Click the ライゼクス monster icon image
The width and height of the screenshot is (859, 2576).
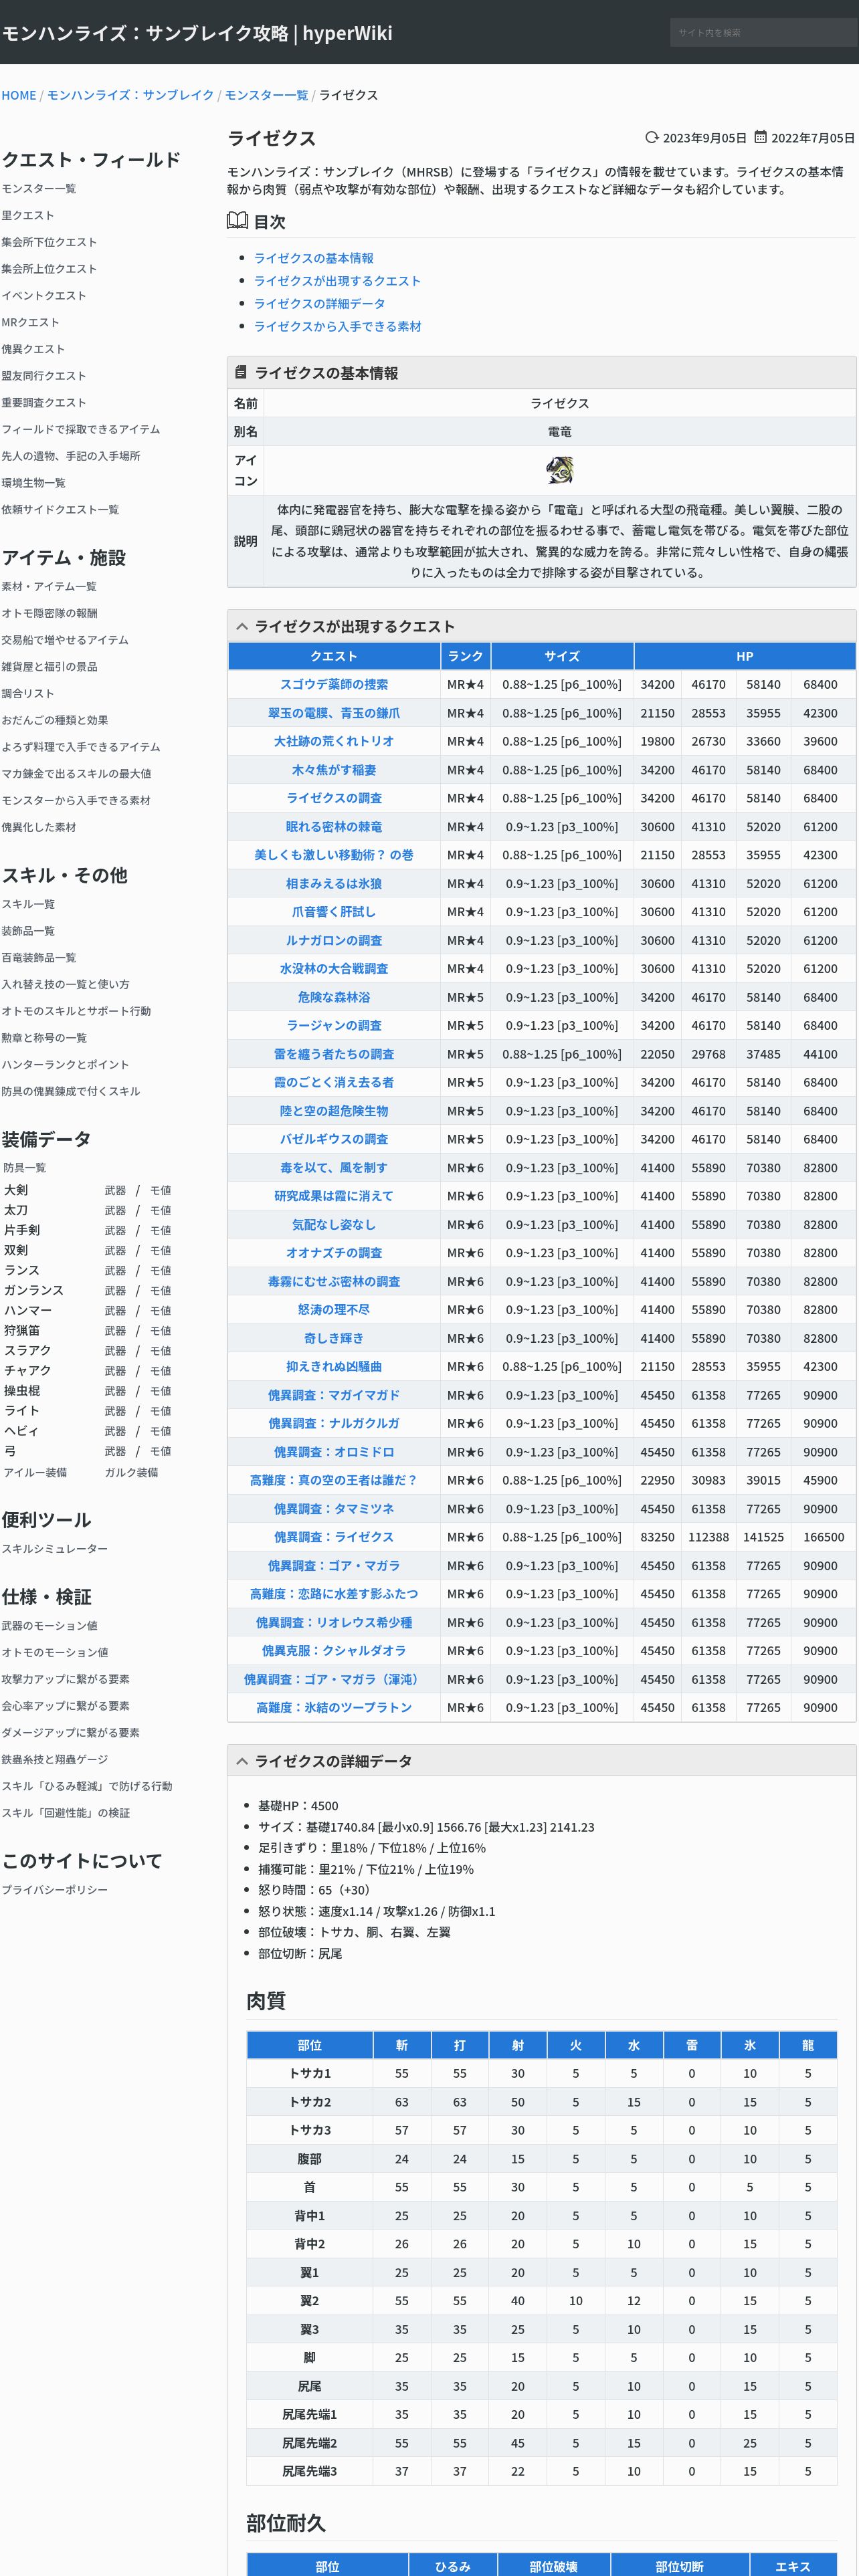[x=559, y=469]
